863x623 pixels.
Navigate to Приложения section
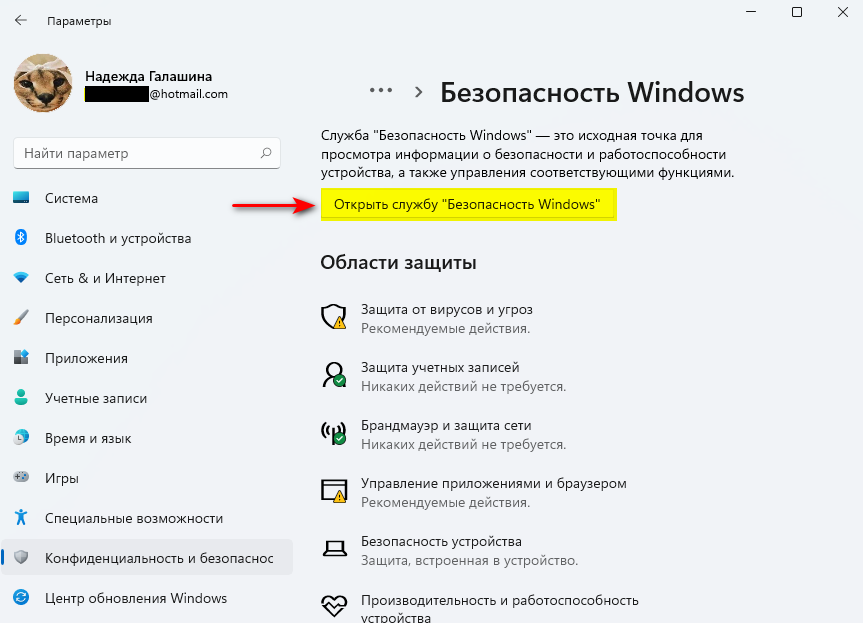point(86,358)
